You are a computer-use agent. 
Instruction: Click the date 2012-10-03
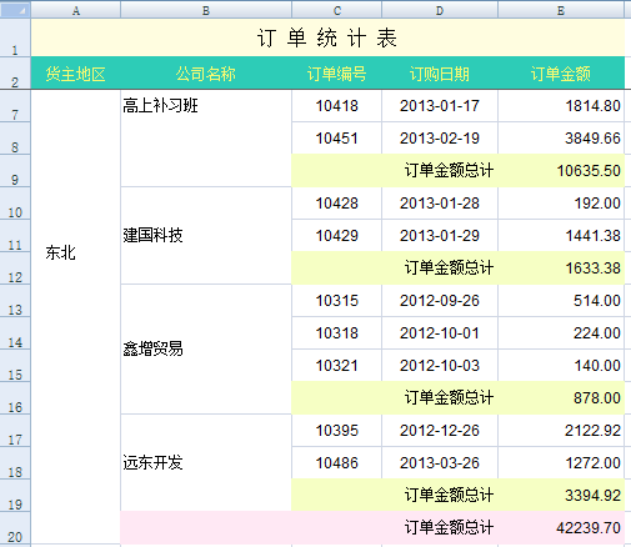(440, 366)
